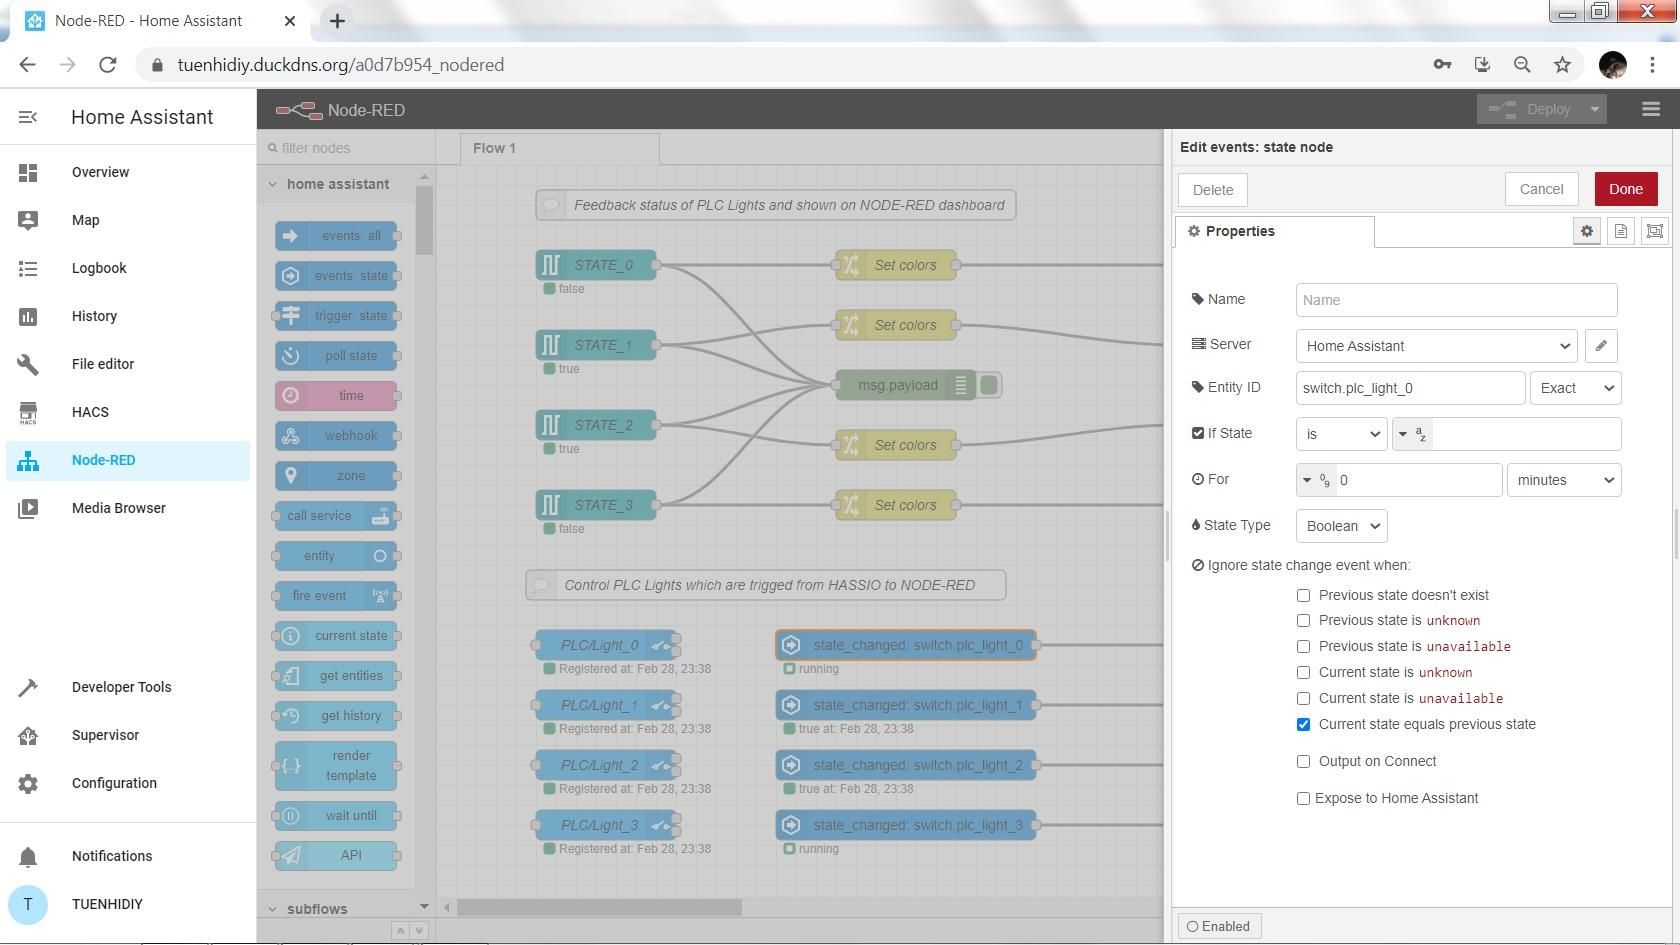This screenshot has width=1680, height=945.
Task: Open the minutes unit dropdown
Action: (1564, 480)
